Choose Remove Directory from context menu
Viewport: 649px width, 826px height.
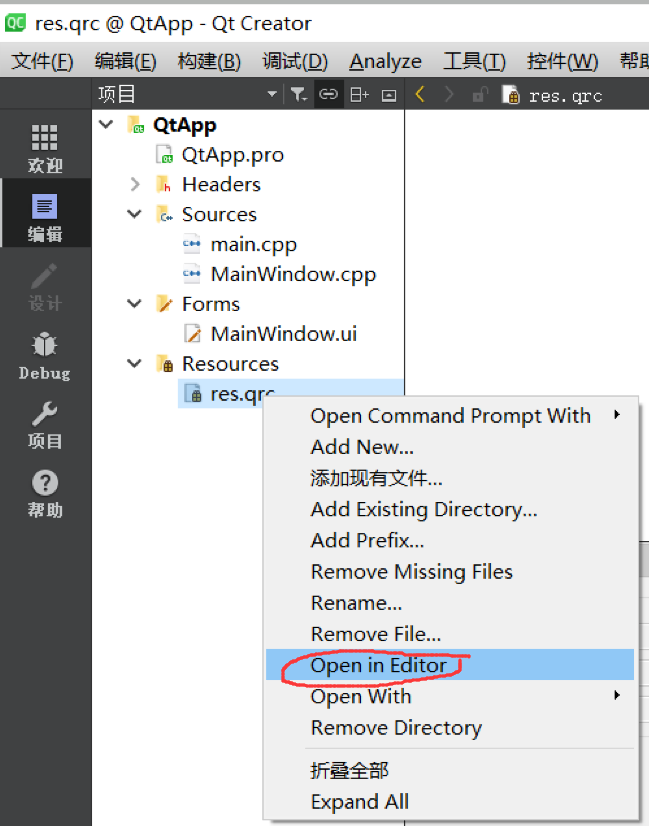click(449, 727)
